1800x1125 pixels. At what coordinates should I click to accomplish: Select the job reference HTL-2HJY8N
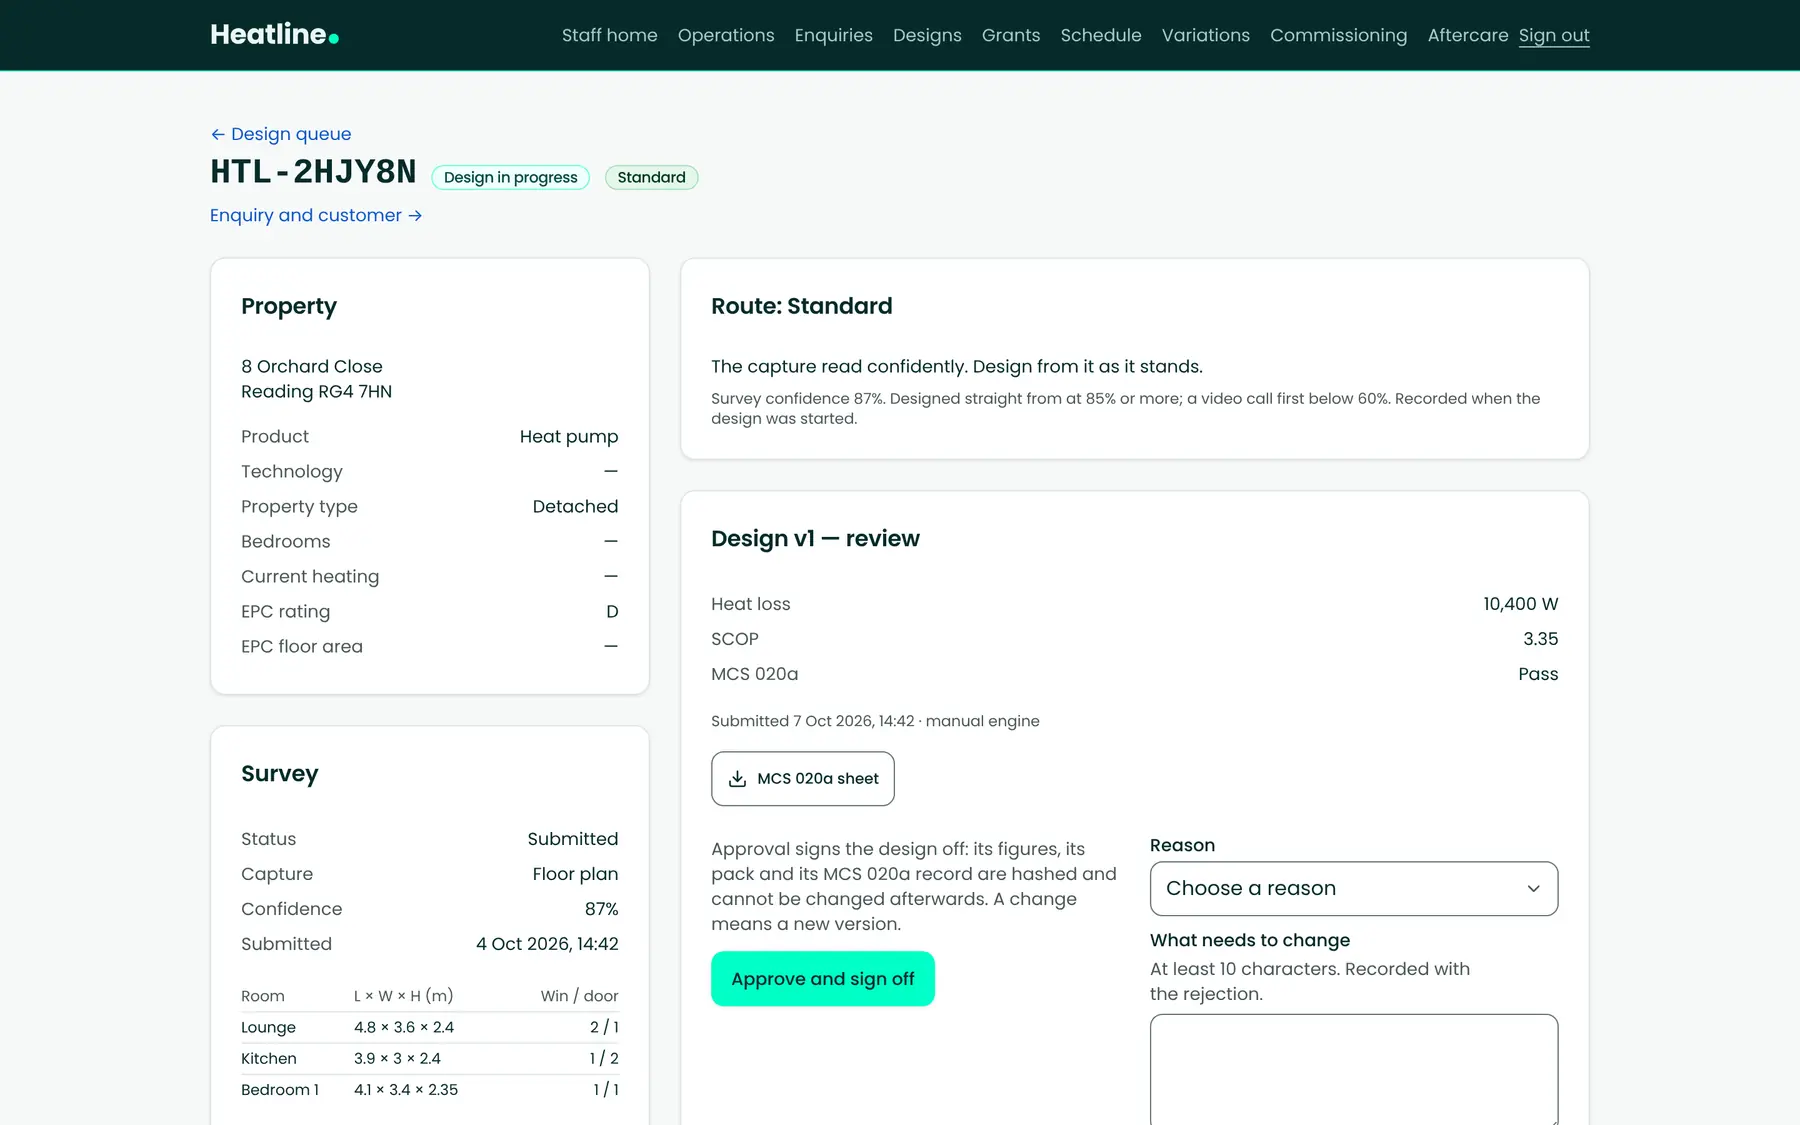[313, 172]
